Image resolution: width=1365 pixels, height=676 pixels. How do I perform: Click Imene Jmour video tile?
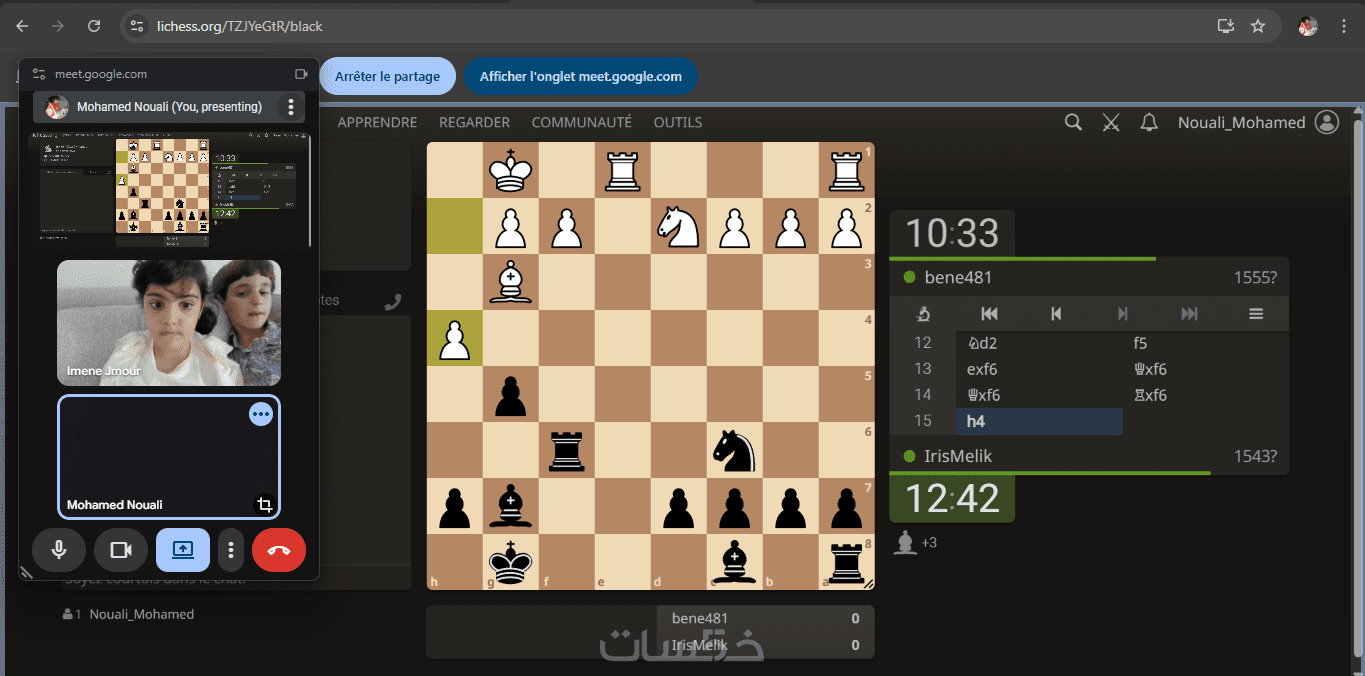[169, 323]
